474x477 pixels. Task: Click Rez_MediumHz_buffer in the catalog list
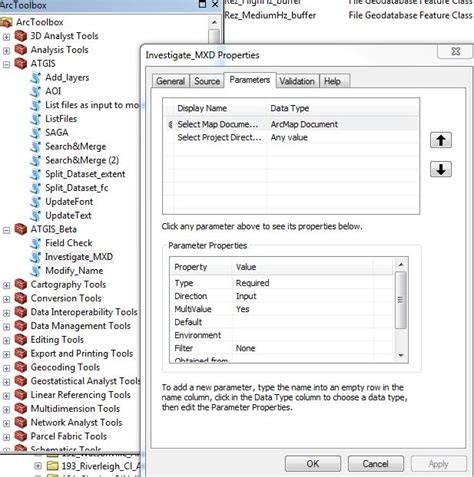[x=270, y=15]
